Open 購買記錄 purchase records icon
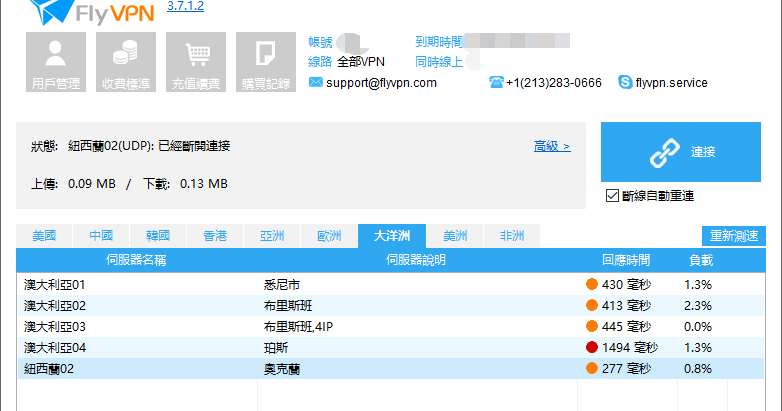Screen dimensions: 782x411 coord(266,62)
